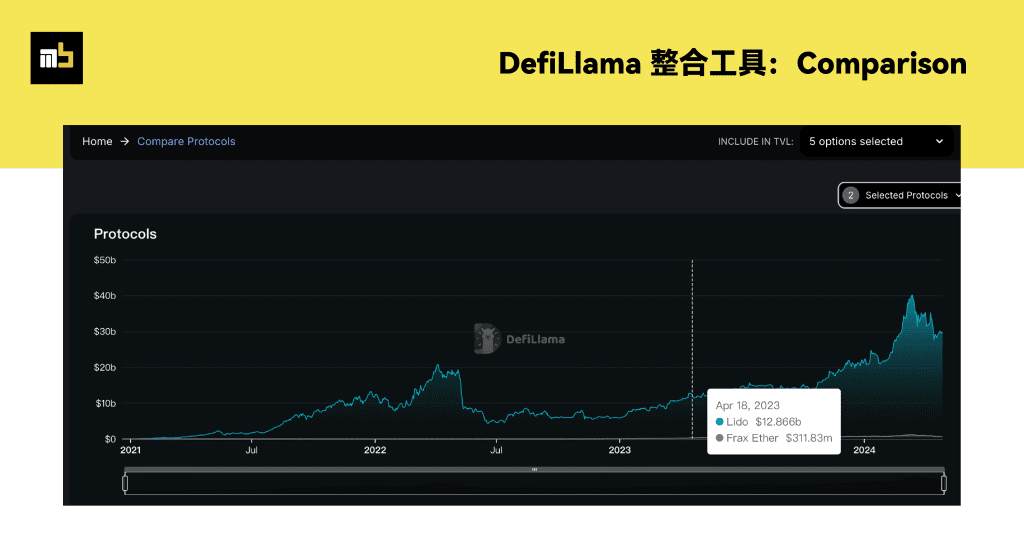Click the '$10b' y-axis label

105,404
